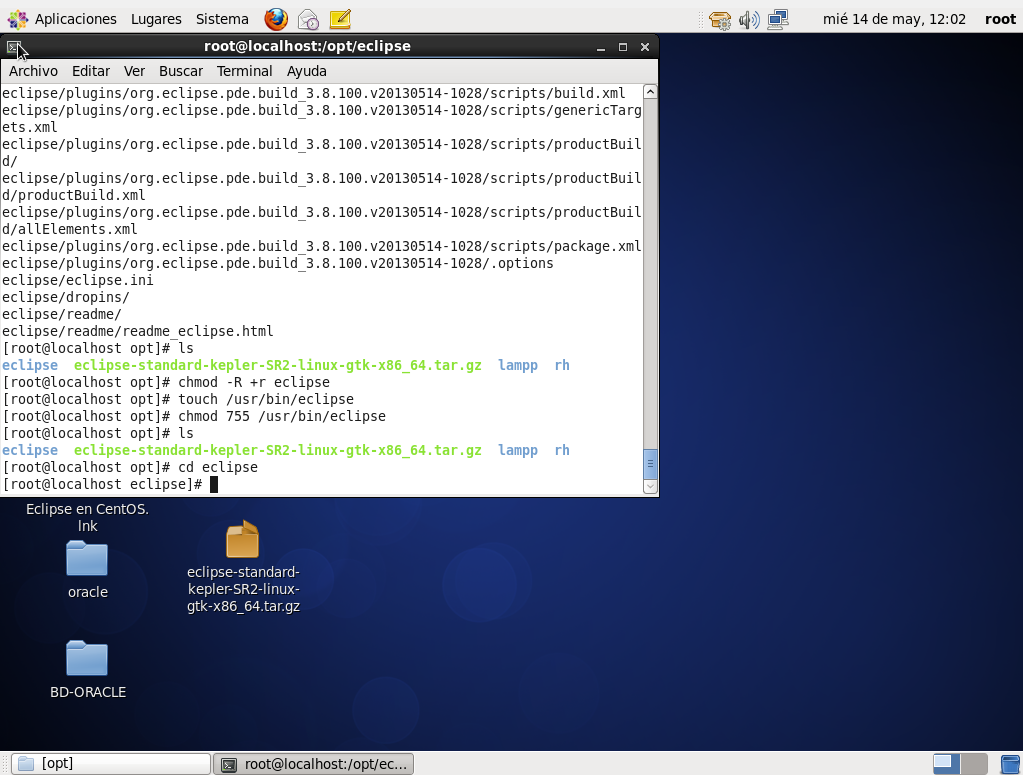
Task: Minimize the terminal window
Action: point(601,48)
